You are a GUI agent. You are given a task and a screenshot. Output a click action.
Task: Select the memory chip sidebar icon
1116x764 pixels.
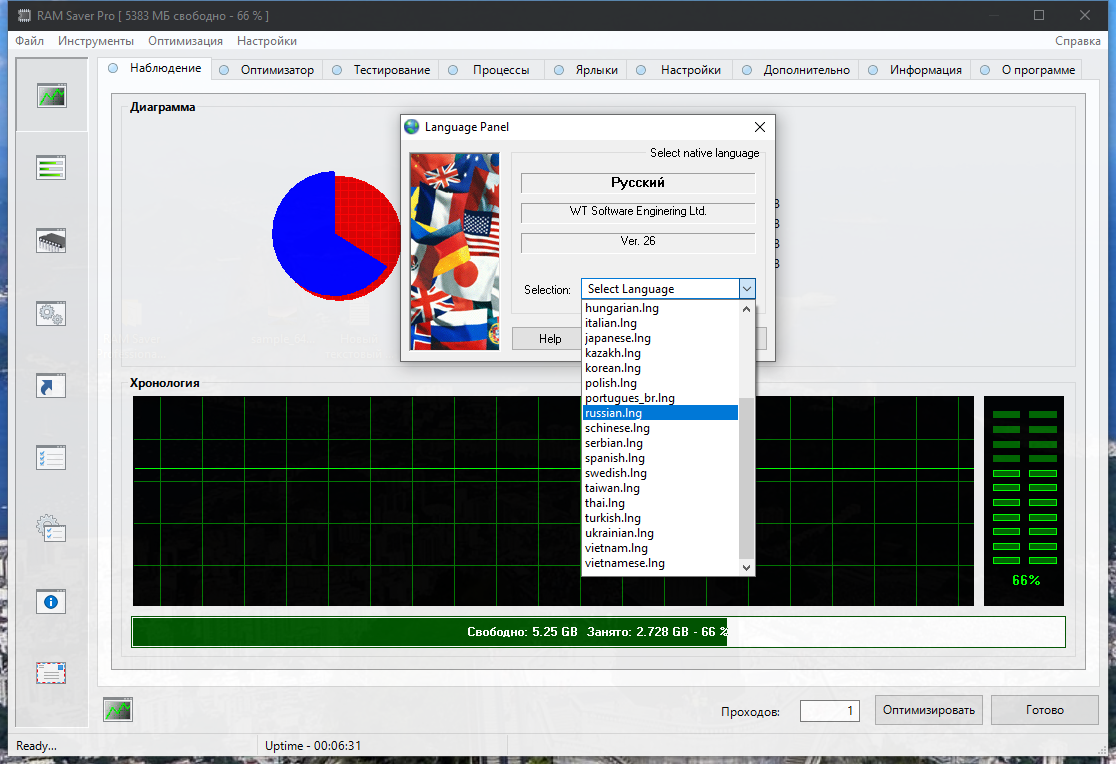point(51,241)
